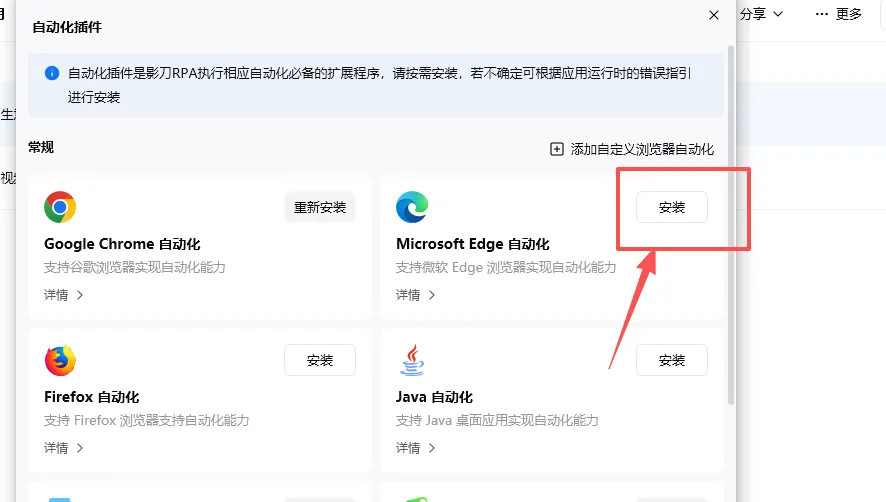
Task: Install the Firefox 自动化 plugin
Action: pyautogui.click(x=320, y=360)
